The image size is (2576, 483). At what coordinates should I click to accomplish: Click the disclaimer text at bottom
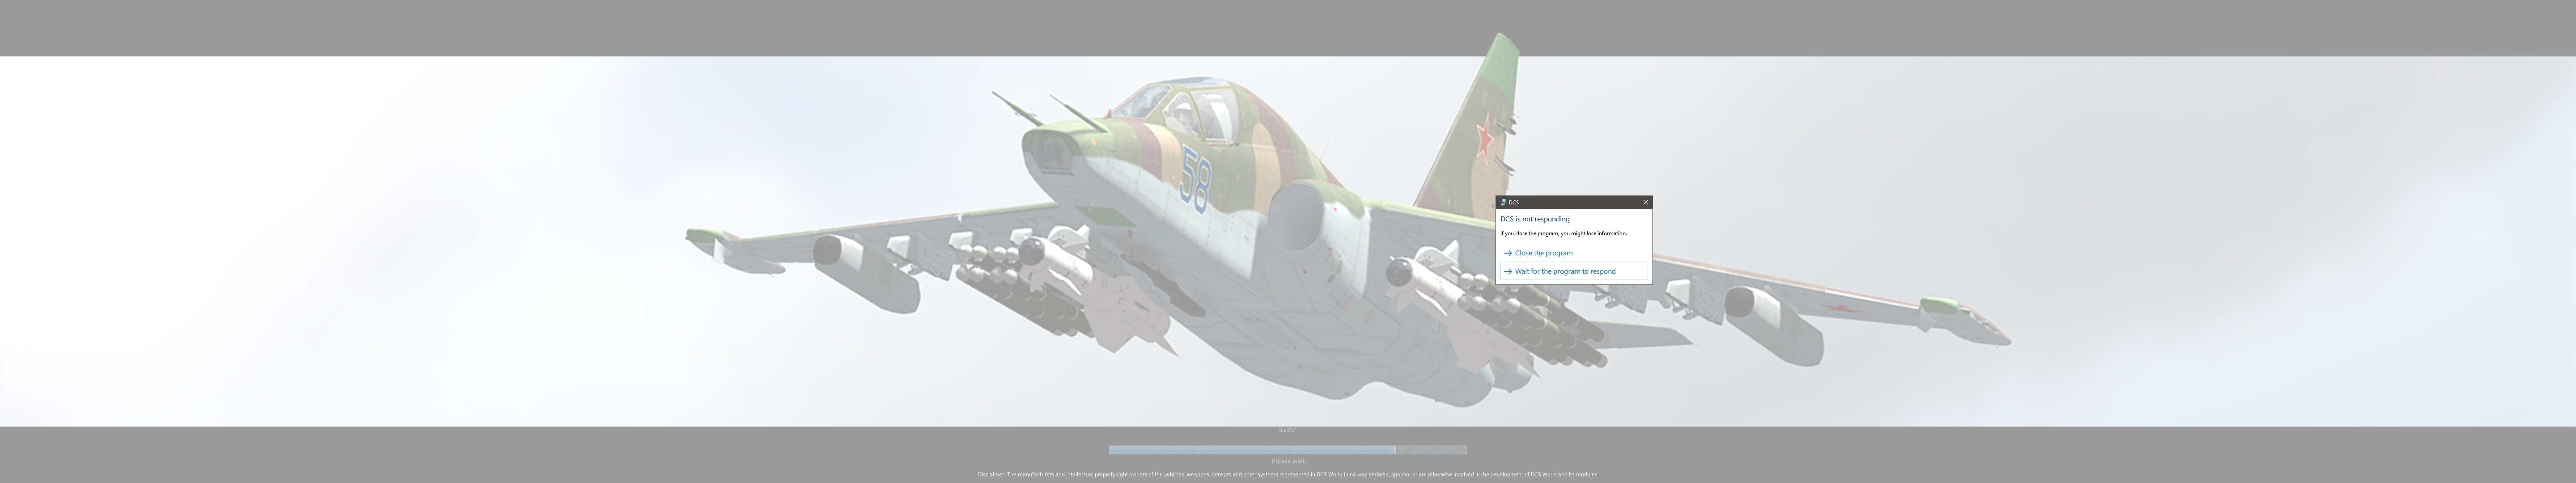(x=1288, y=475)
